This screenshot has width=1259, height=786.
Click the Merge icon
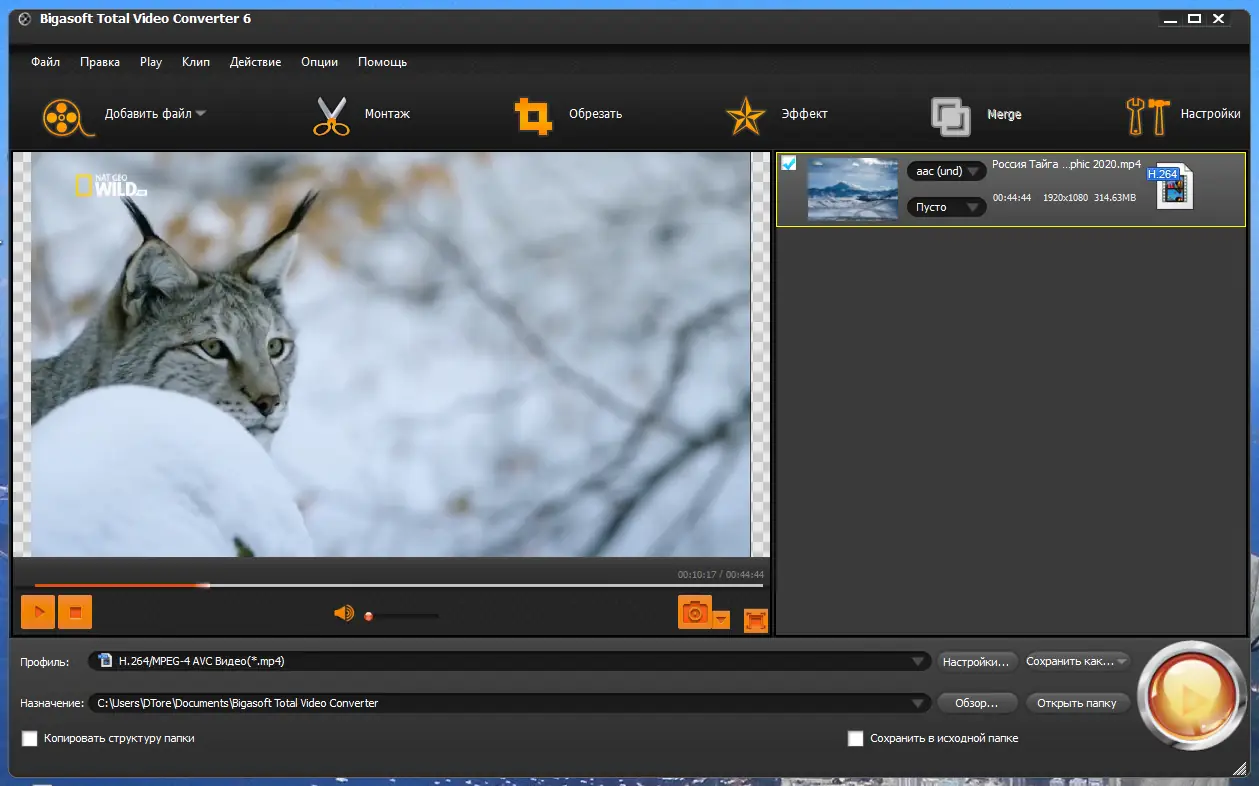[950, 115]
